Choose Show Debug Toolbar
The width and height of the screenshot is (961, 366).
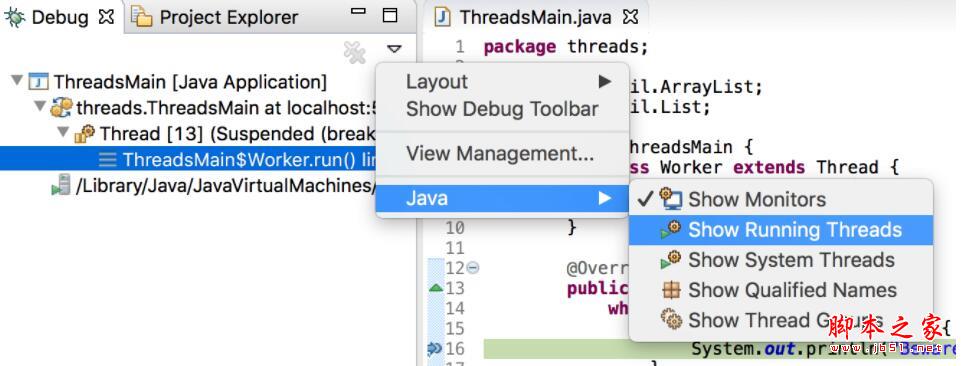502,109
